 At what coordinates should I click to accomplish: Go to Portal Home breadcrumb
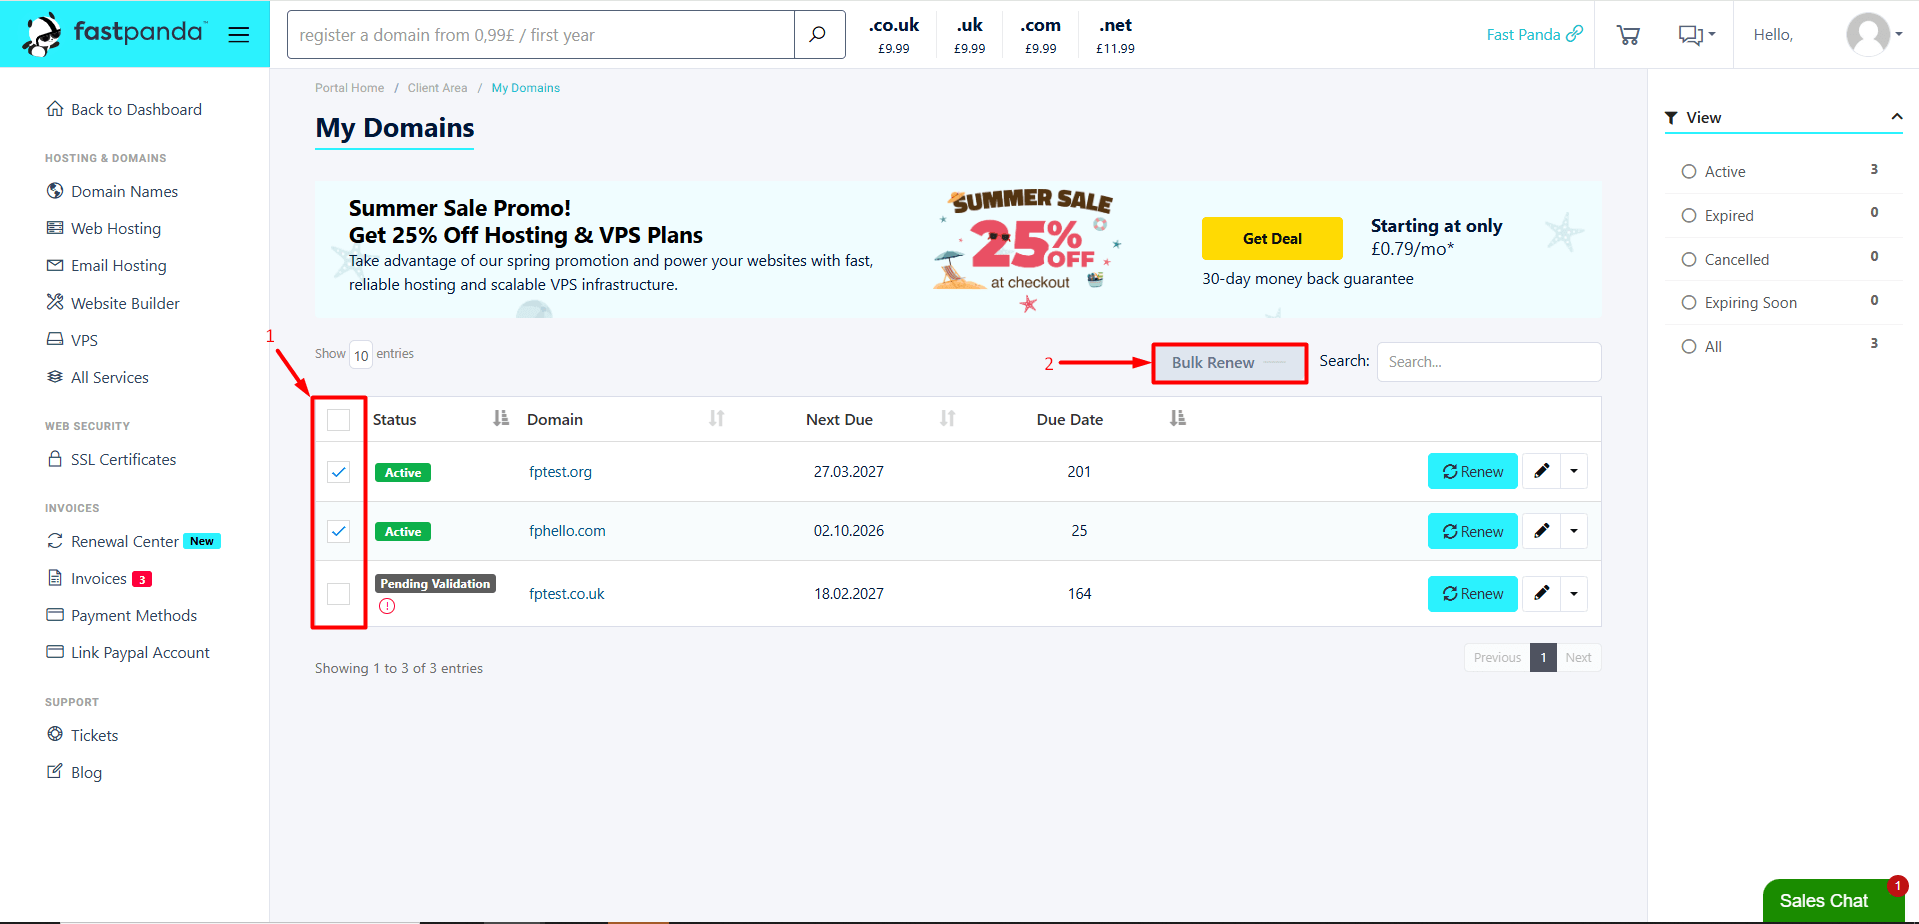[x=350, y=88]
